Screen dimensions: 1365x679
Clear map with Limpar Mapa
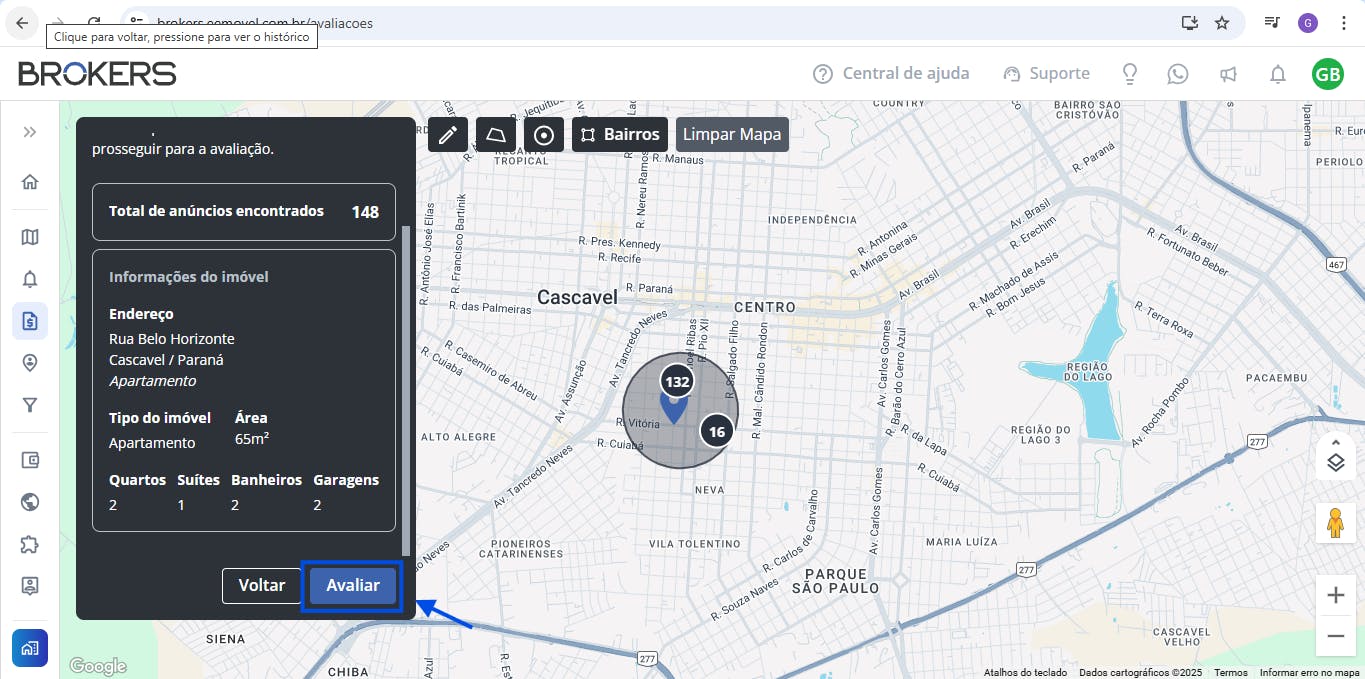pyautogui.click(x=732, y=135)
